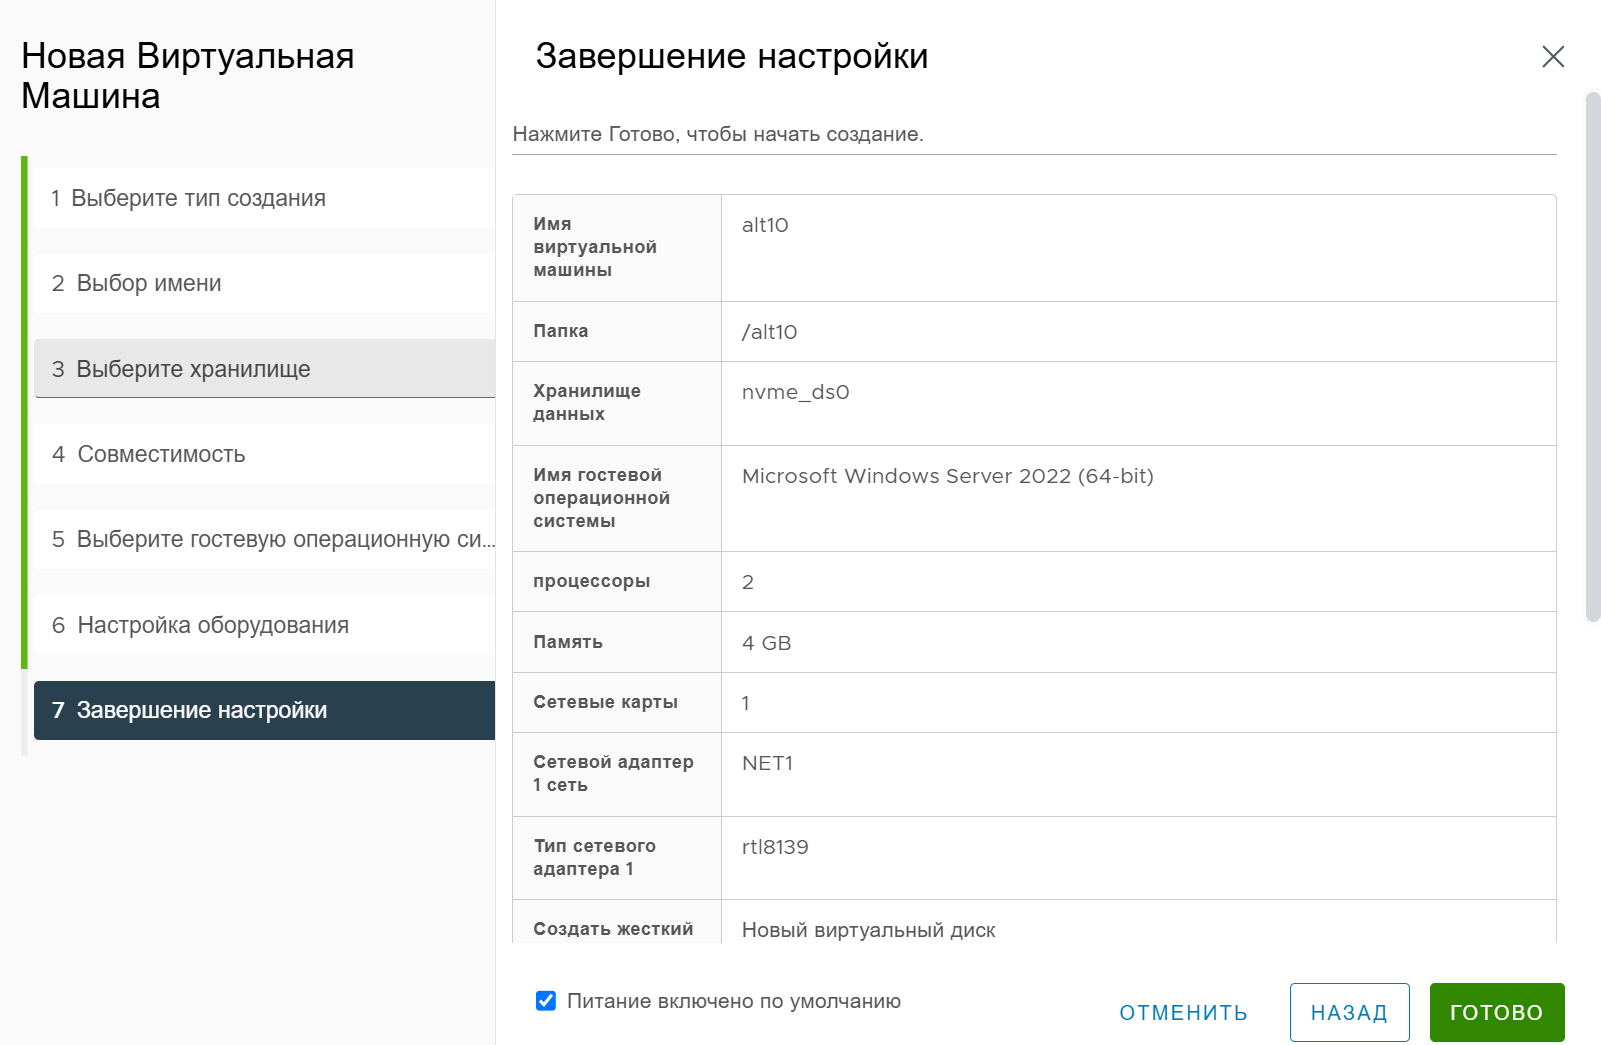Select step 3 Выберите хранилище

(x=265, y=369)
